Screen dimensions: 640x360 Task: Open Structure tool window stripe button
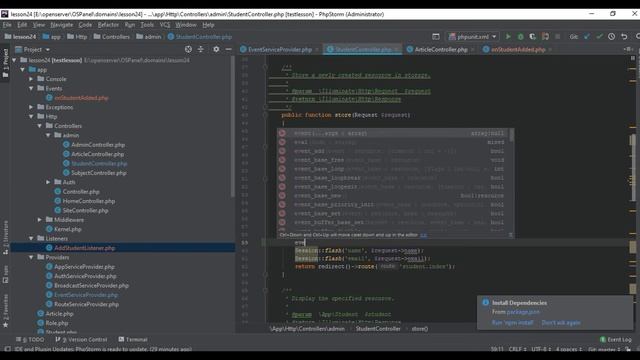5,238
